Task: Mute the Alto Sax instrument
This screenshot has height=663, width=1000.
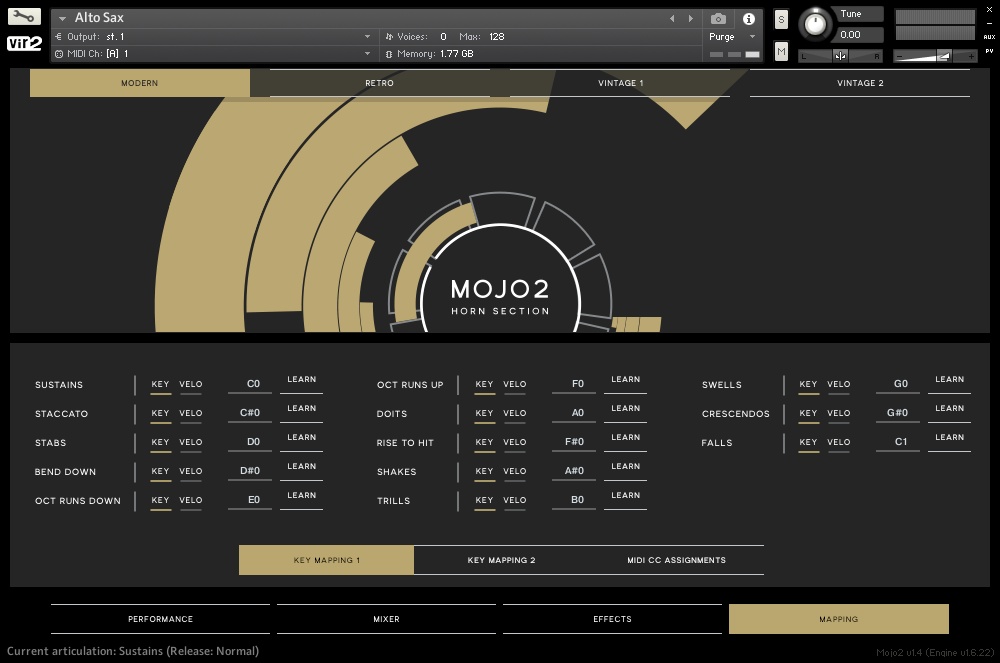Action: pyautogui.click(x=781, y=51)
